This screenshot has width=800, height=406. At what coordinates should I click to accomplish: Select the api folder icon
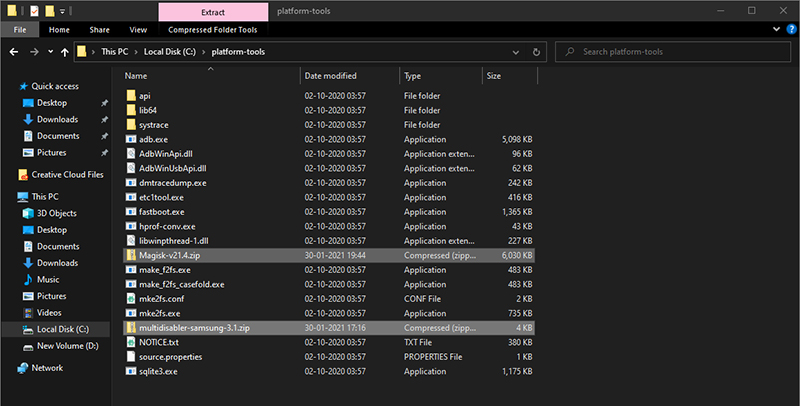pos(131,95)
